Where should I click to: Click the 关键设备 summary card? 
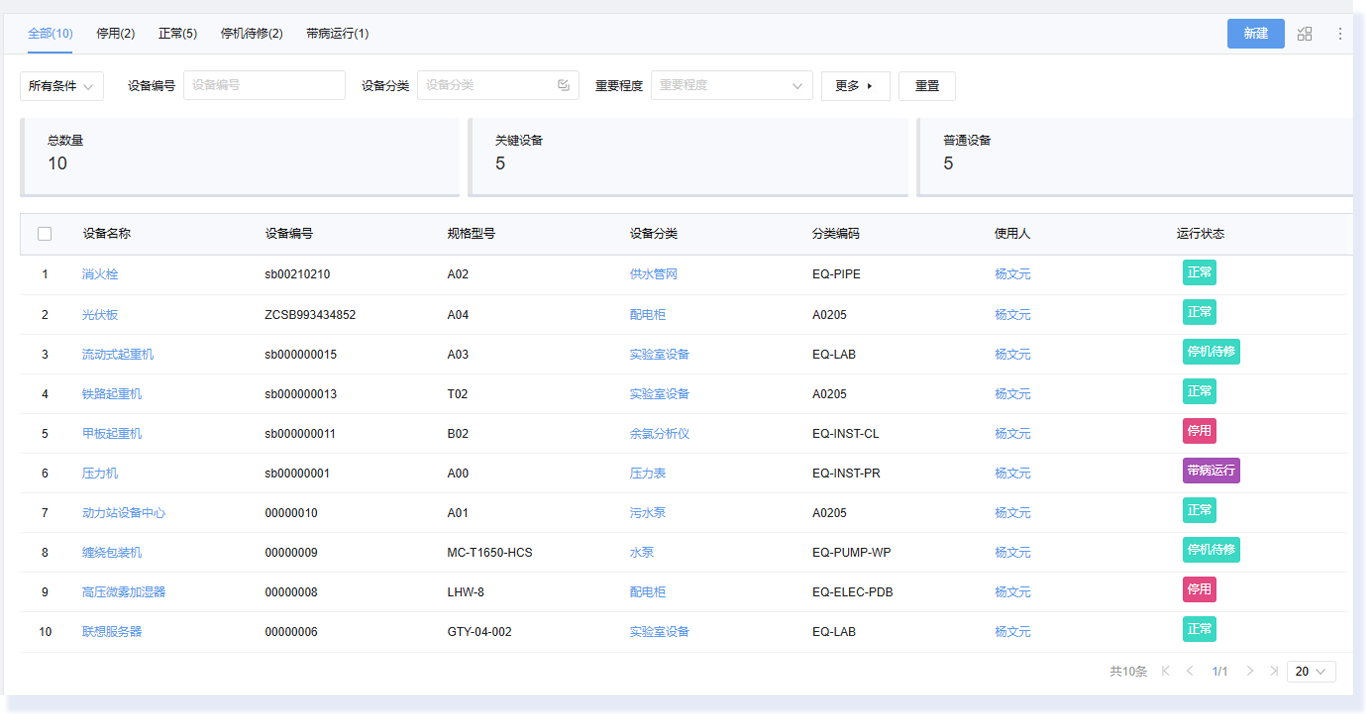click(x=688, y=157)
